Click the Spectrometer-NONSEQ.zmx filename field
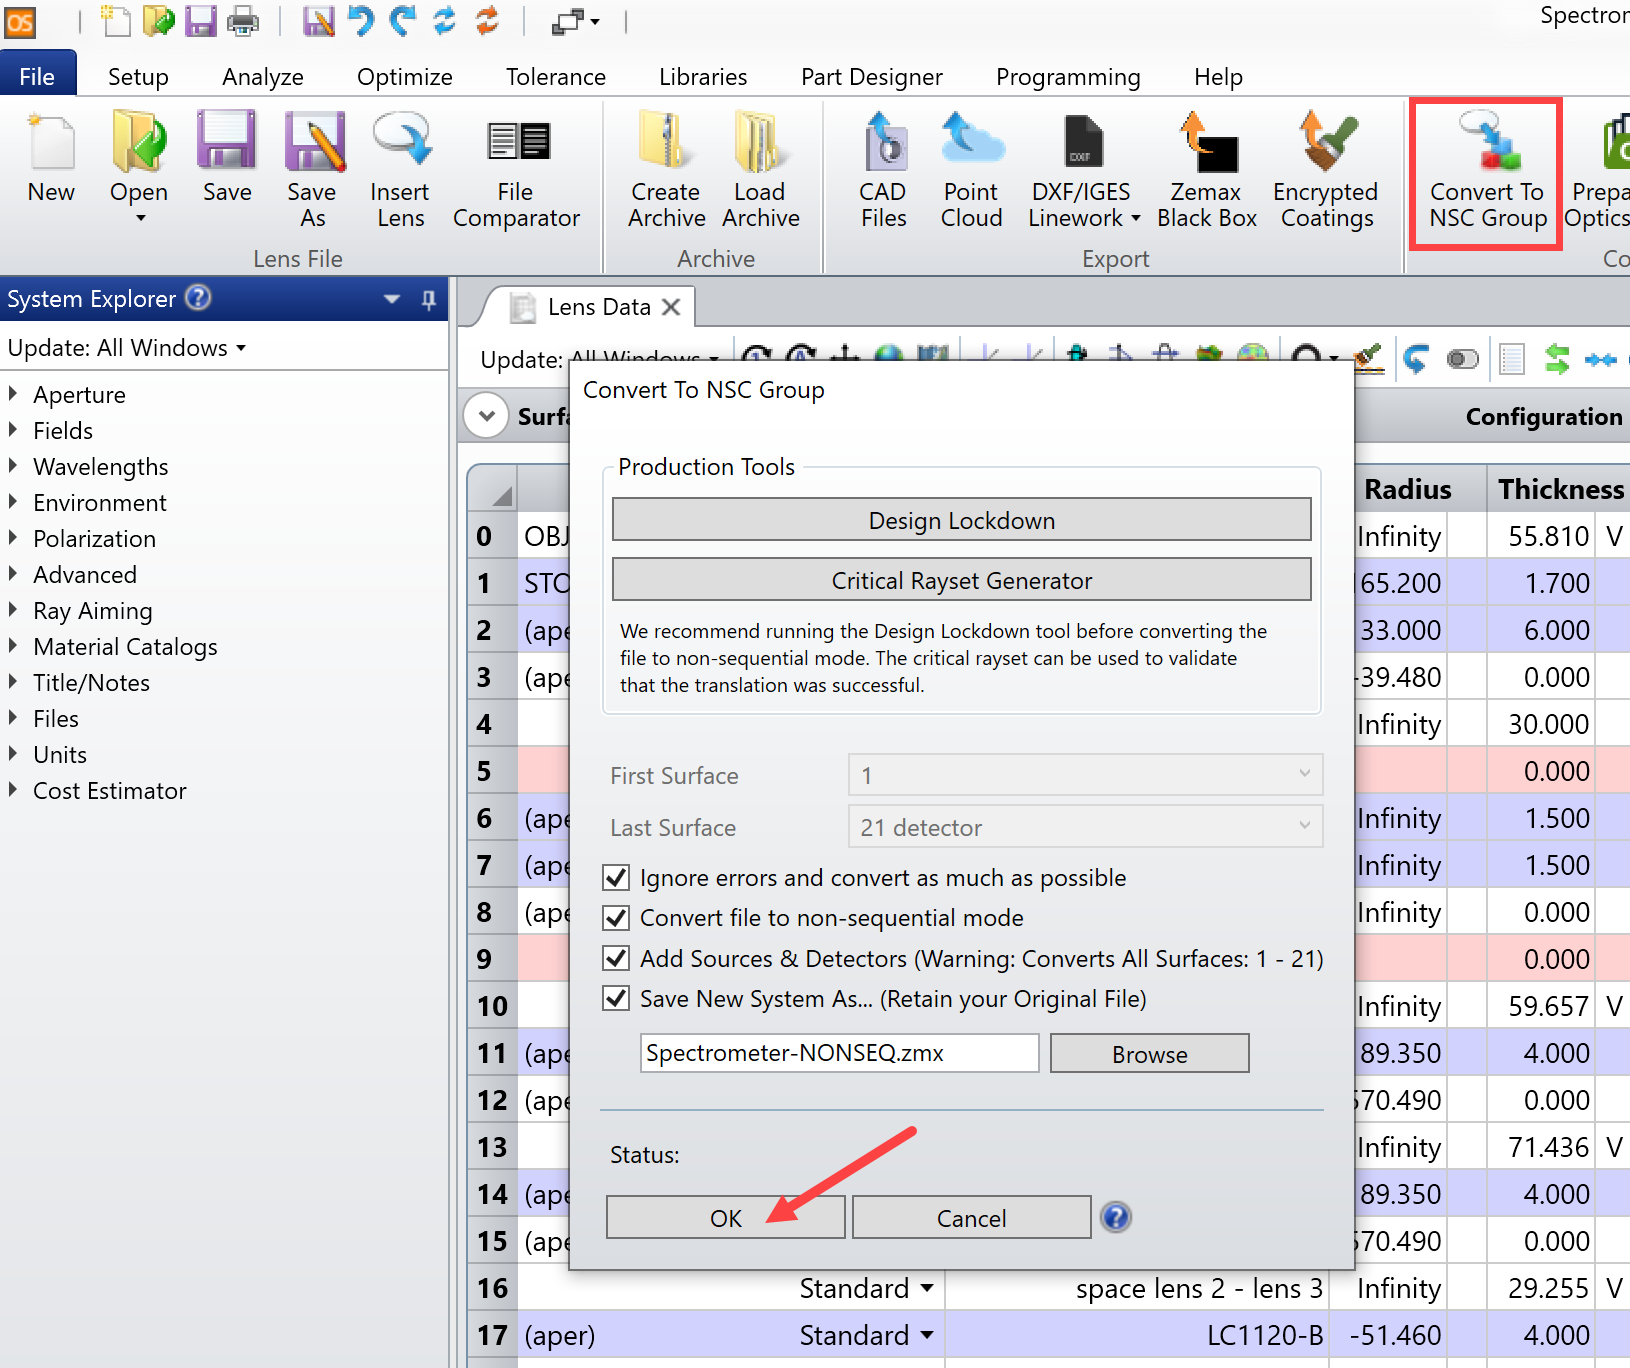Image resolution: width=1630 pixels, height=1368 pixels. pyautogui.click(x=840, y=1053)
